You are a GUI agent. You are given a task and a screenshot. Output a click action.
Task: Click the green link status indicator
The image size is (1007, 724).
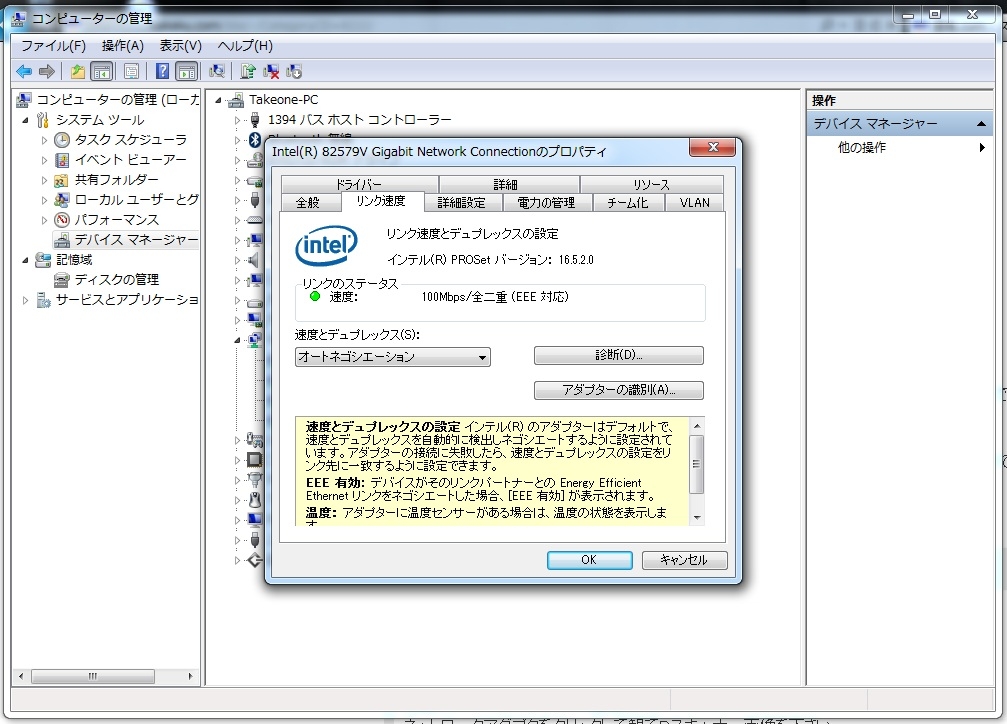pos(315,296)
